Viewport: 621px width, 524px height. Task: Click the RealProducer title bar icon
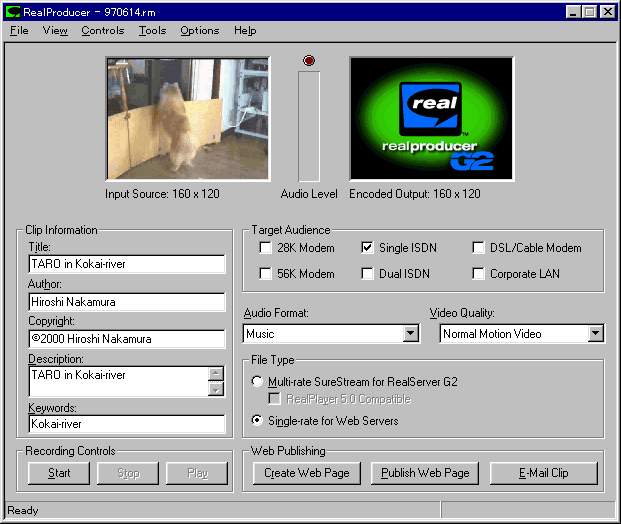(13, 12)
